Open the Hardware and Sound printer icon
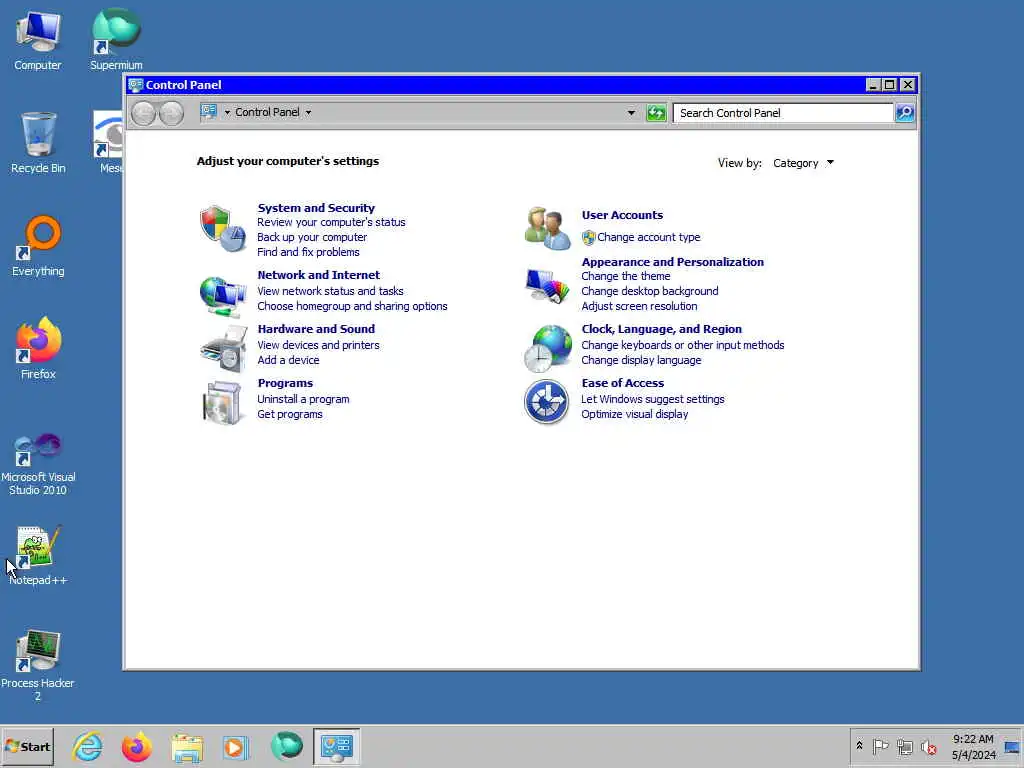The image size is (1024, 768). pyautogui.click(x=224, y=349)
